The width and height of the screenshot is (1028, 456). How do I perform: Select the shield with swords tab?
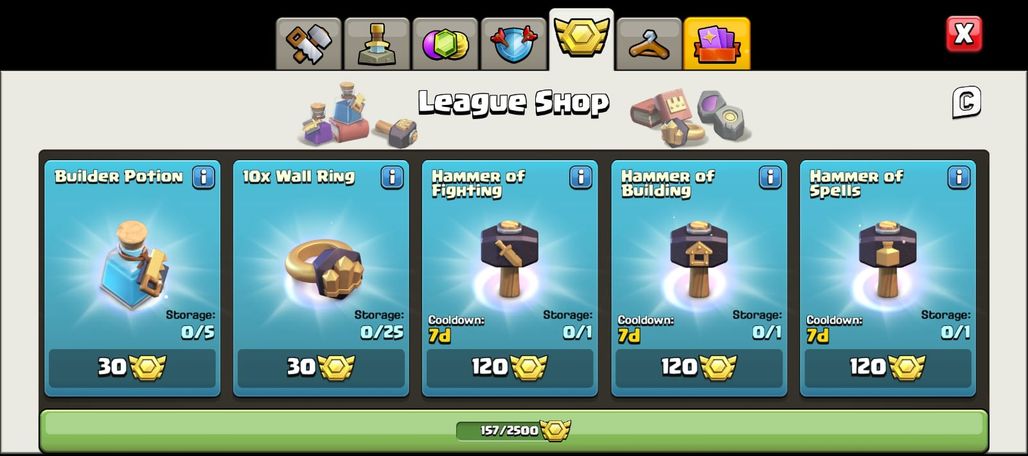point(513,44)
